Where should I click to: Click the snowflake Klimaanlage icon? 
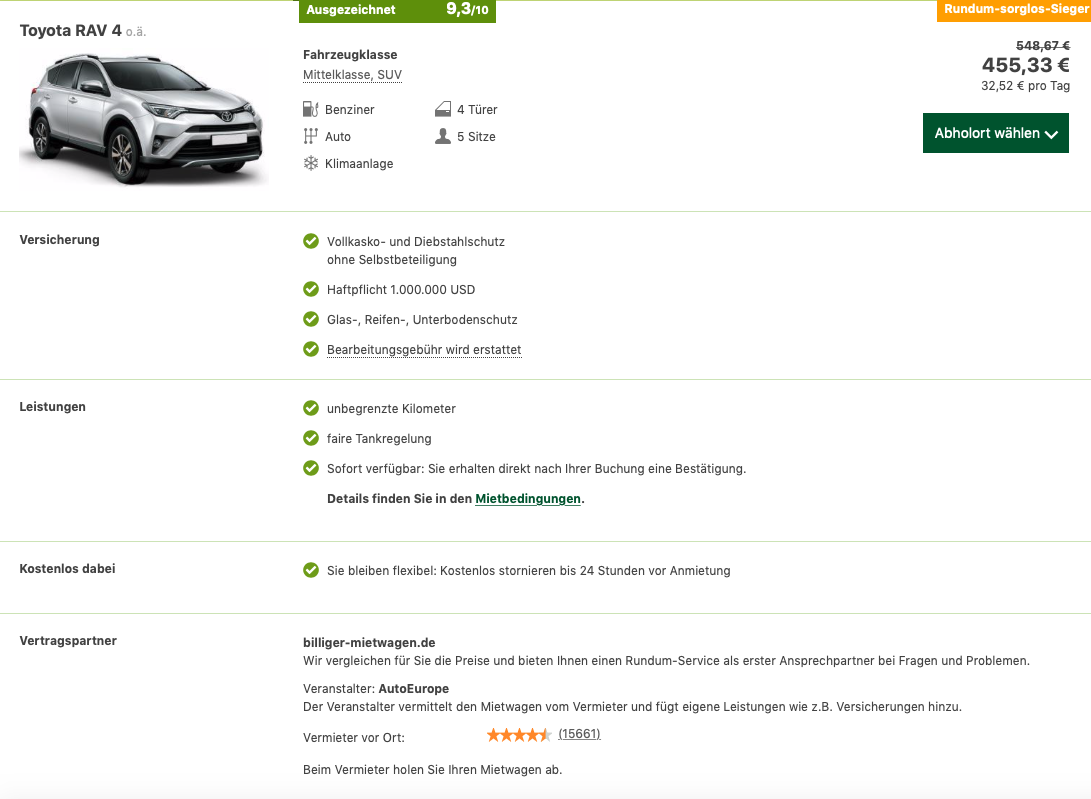coord(310,164)
